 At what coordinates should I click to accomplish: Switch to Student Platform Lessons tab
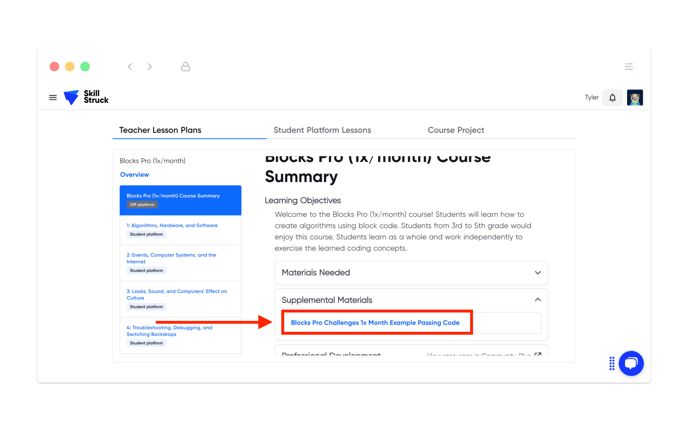(x=322, y=130)
